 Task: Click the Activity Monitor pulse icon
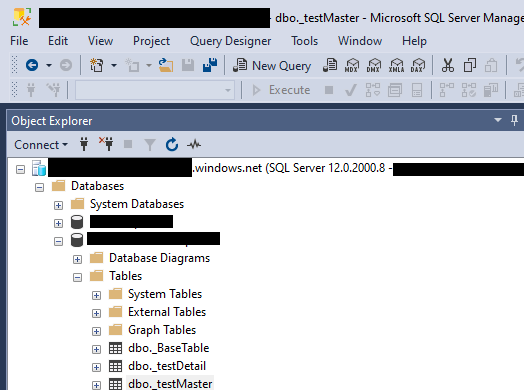[x=194, y=144]
